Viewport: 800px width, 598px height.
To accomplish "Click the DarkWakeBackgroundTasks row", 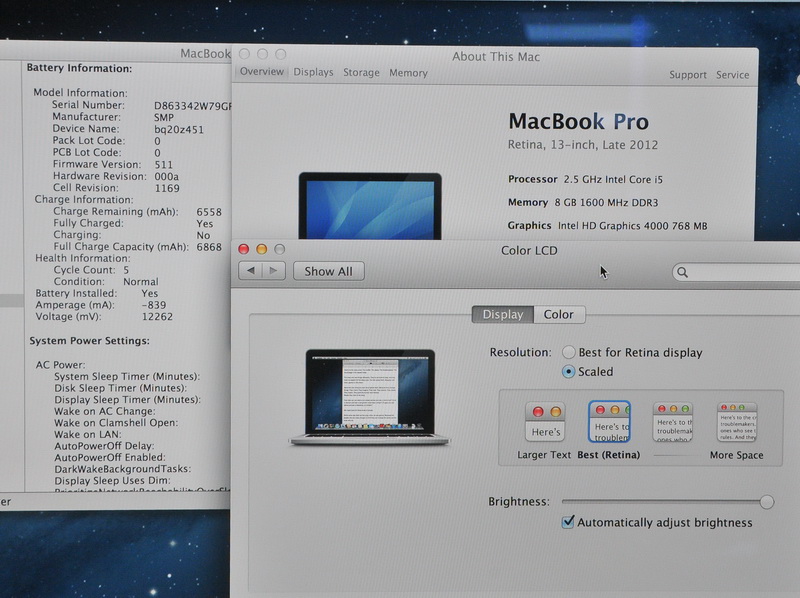I will pos(122,469).
